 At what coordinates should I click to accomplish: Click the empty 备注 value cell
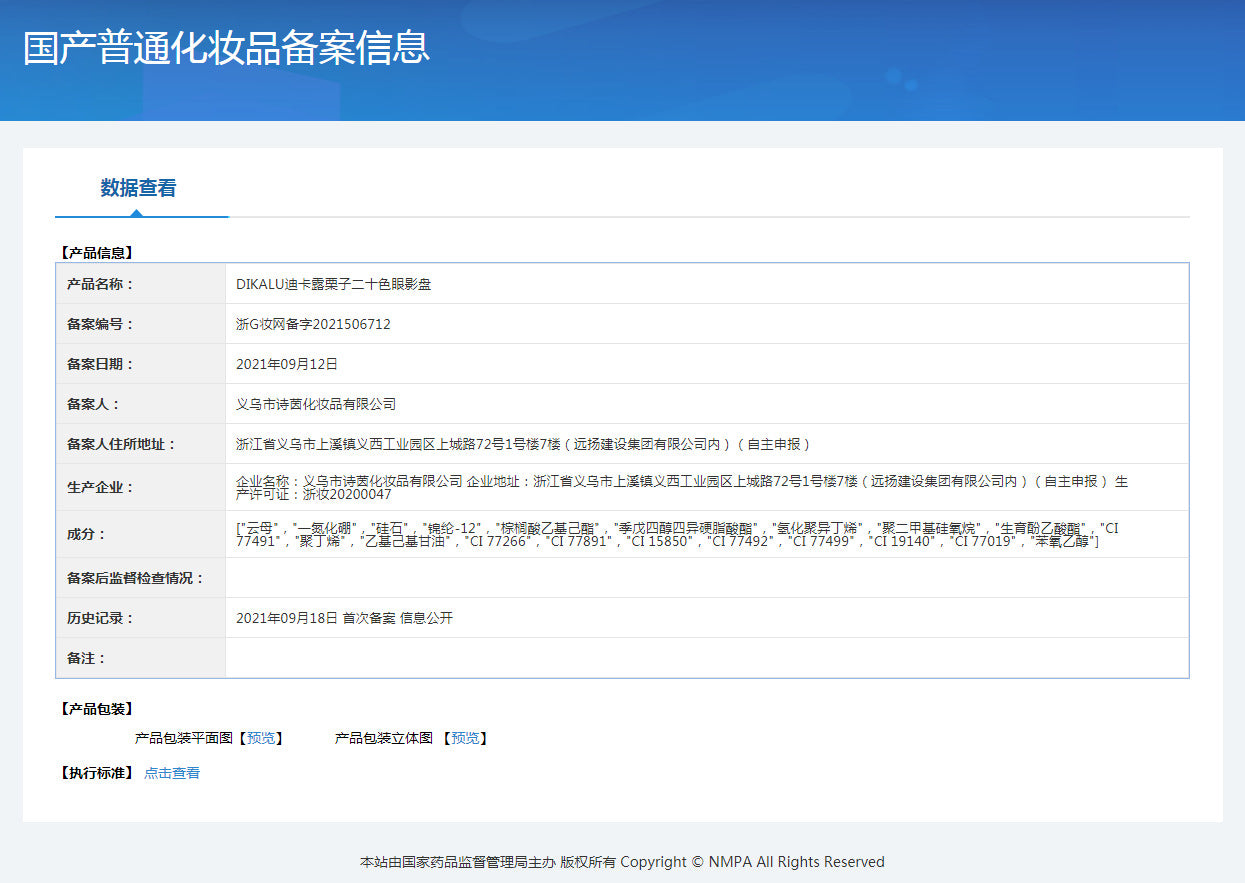pyautogui.click(x=706, y=658)
